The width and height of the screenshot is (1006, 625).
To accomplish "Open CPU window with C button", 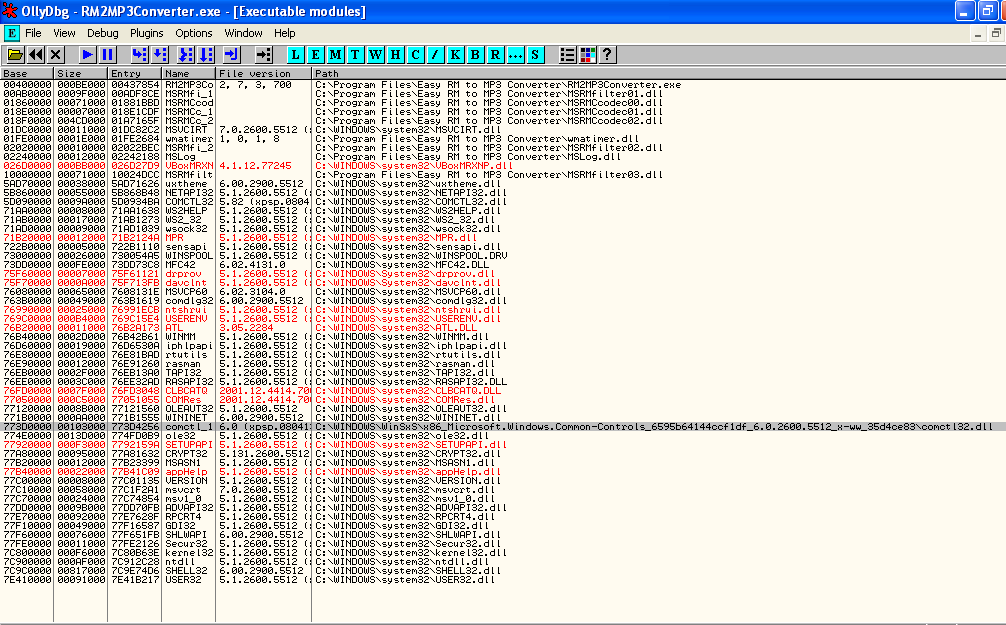I will pyautogui.click(x=415, y=55).
